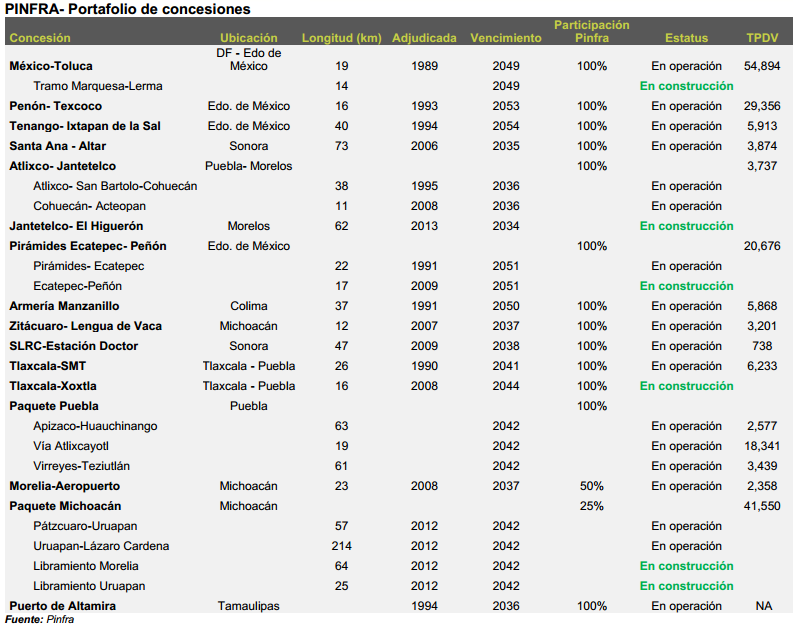Click vencimiento year 2054
The image size is (798, 627).
[506, 126]
